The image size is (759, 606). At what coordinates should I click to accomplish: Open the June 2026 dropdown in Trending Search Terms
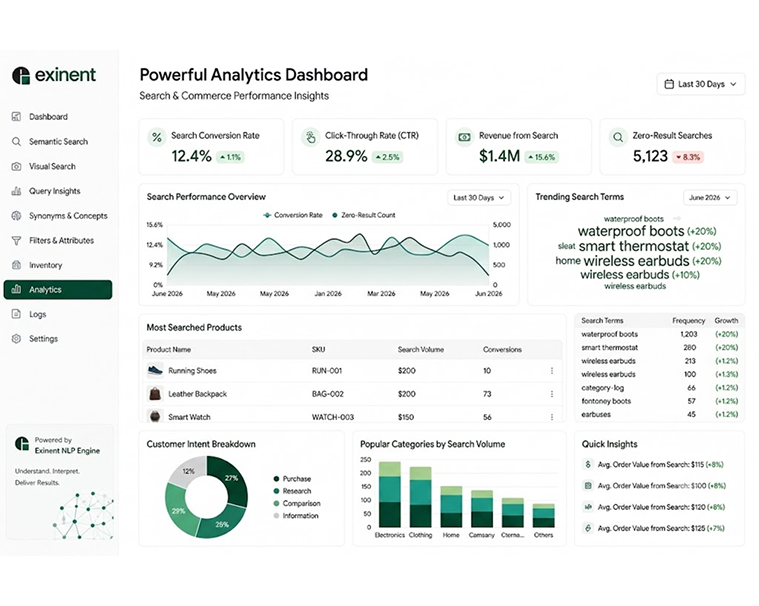[x=710, y=197]
